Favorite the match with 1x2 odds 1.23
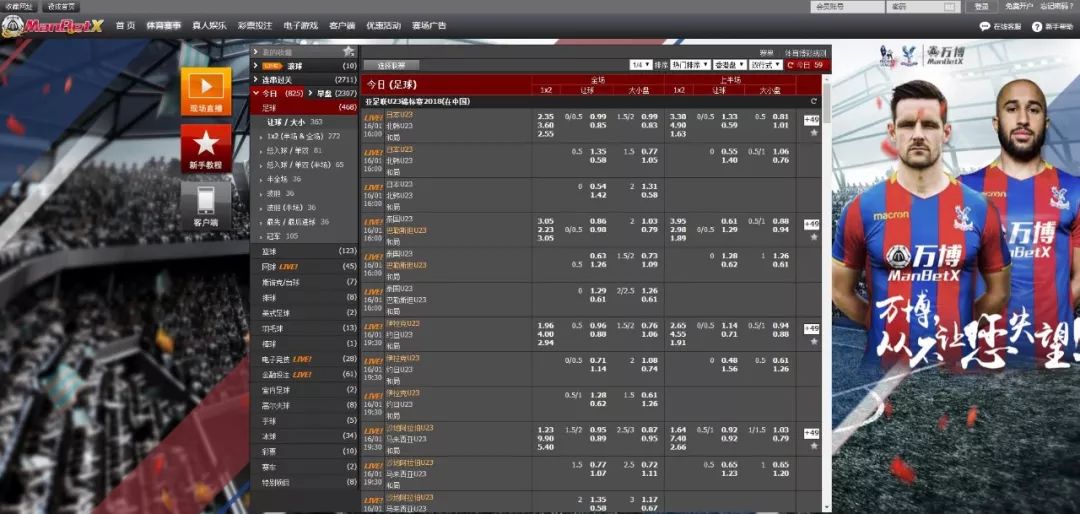The image size is (1080, 514). point(813,445)
